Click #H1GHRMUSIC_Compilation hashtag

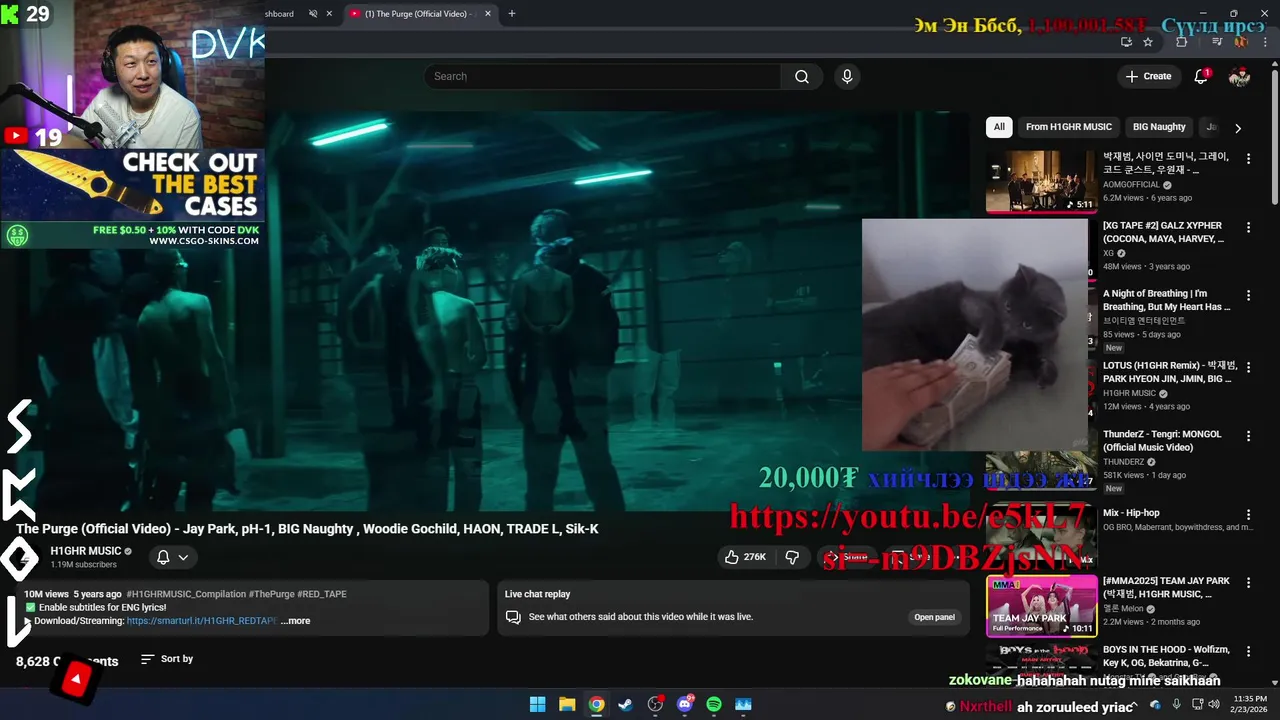tap(185, 594)
